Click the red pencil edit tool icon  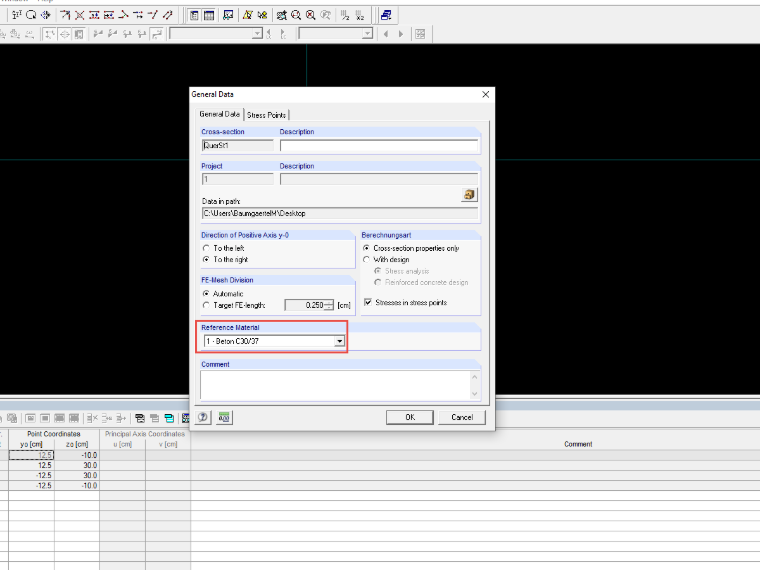click(167, 15)
